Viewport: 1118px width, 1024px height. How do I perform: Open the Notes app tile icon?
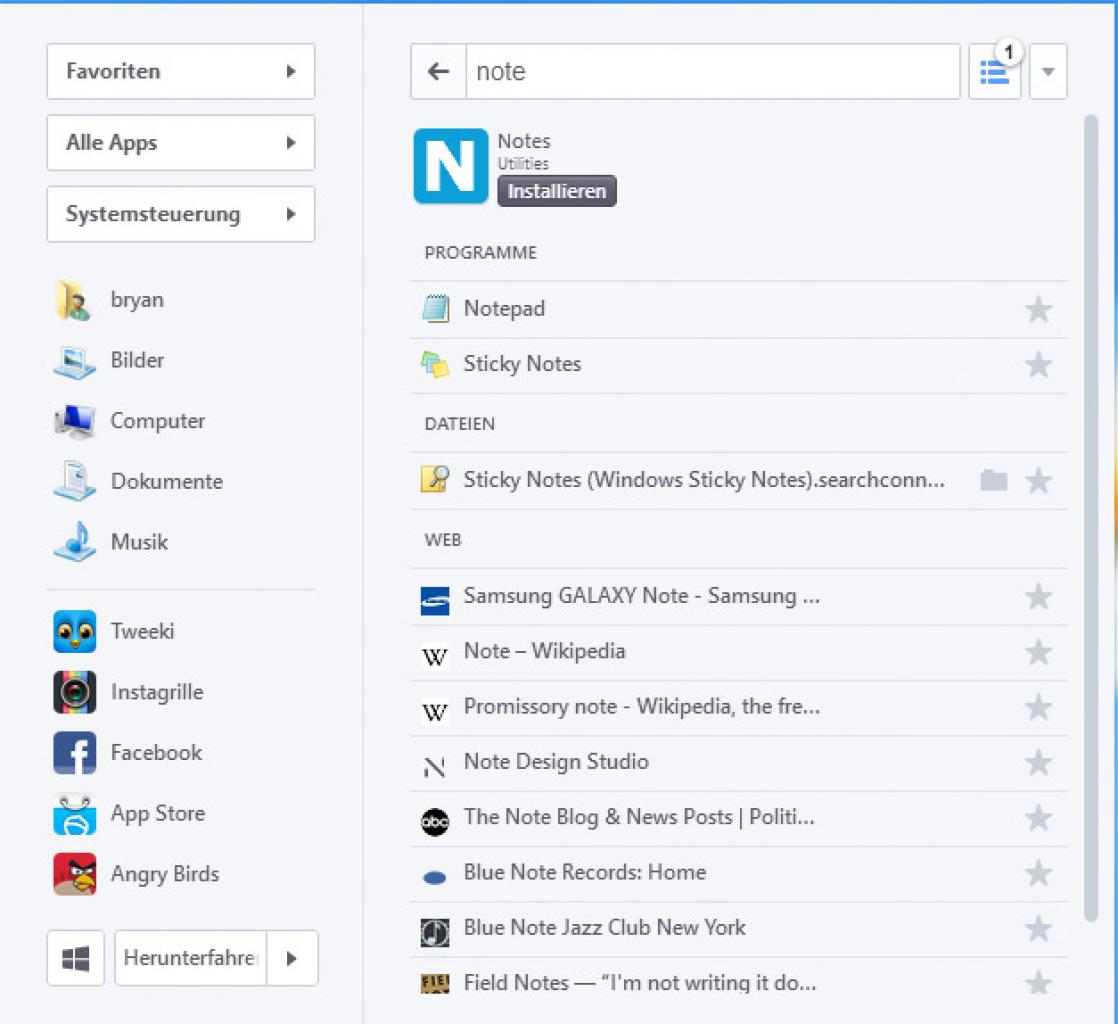pos(451,166)
